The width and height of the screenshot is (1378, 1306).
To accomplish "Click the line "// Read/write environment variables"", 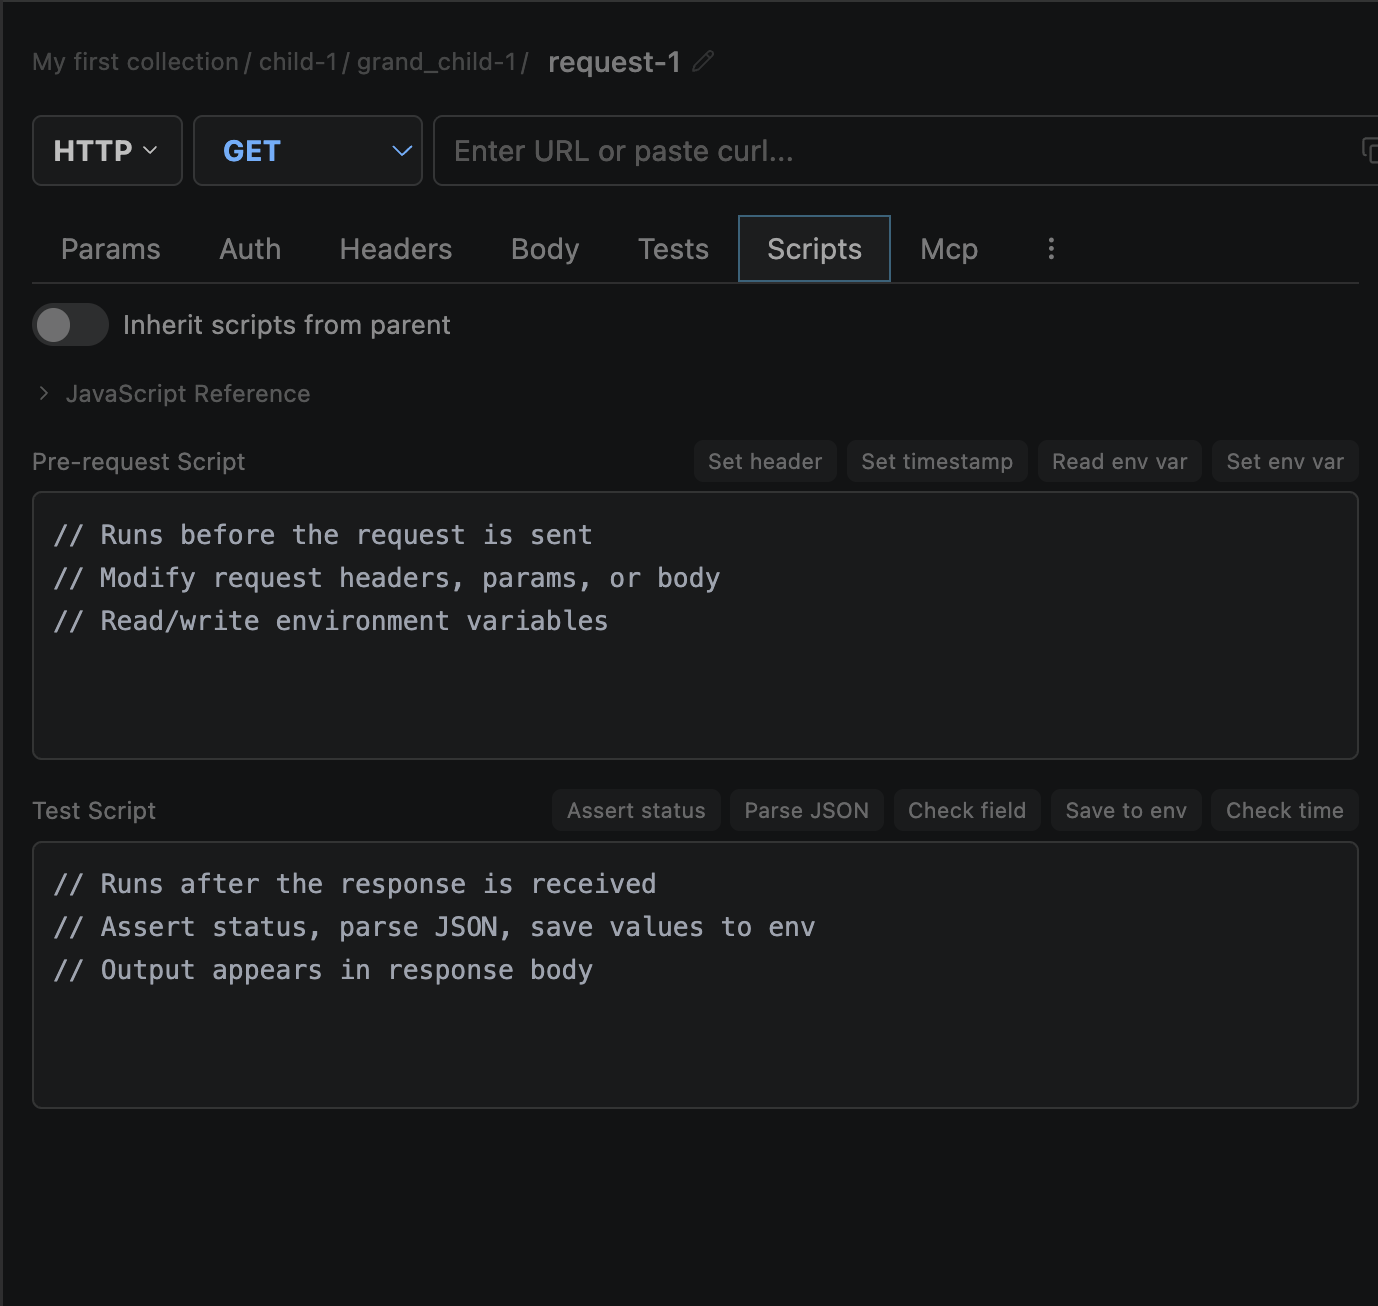I will point(331,621).
